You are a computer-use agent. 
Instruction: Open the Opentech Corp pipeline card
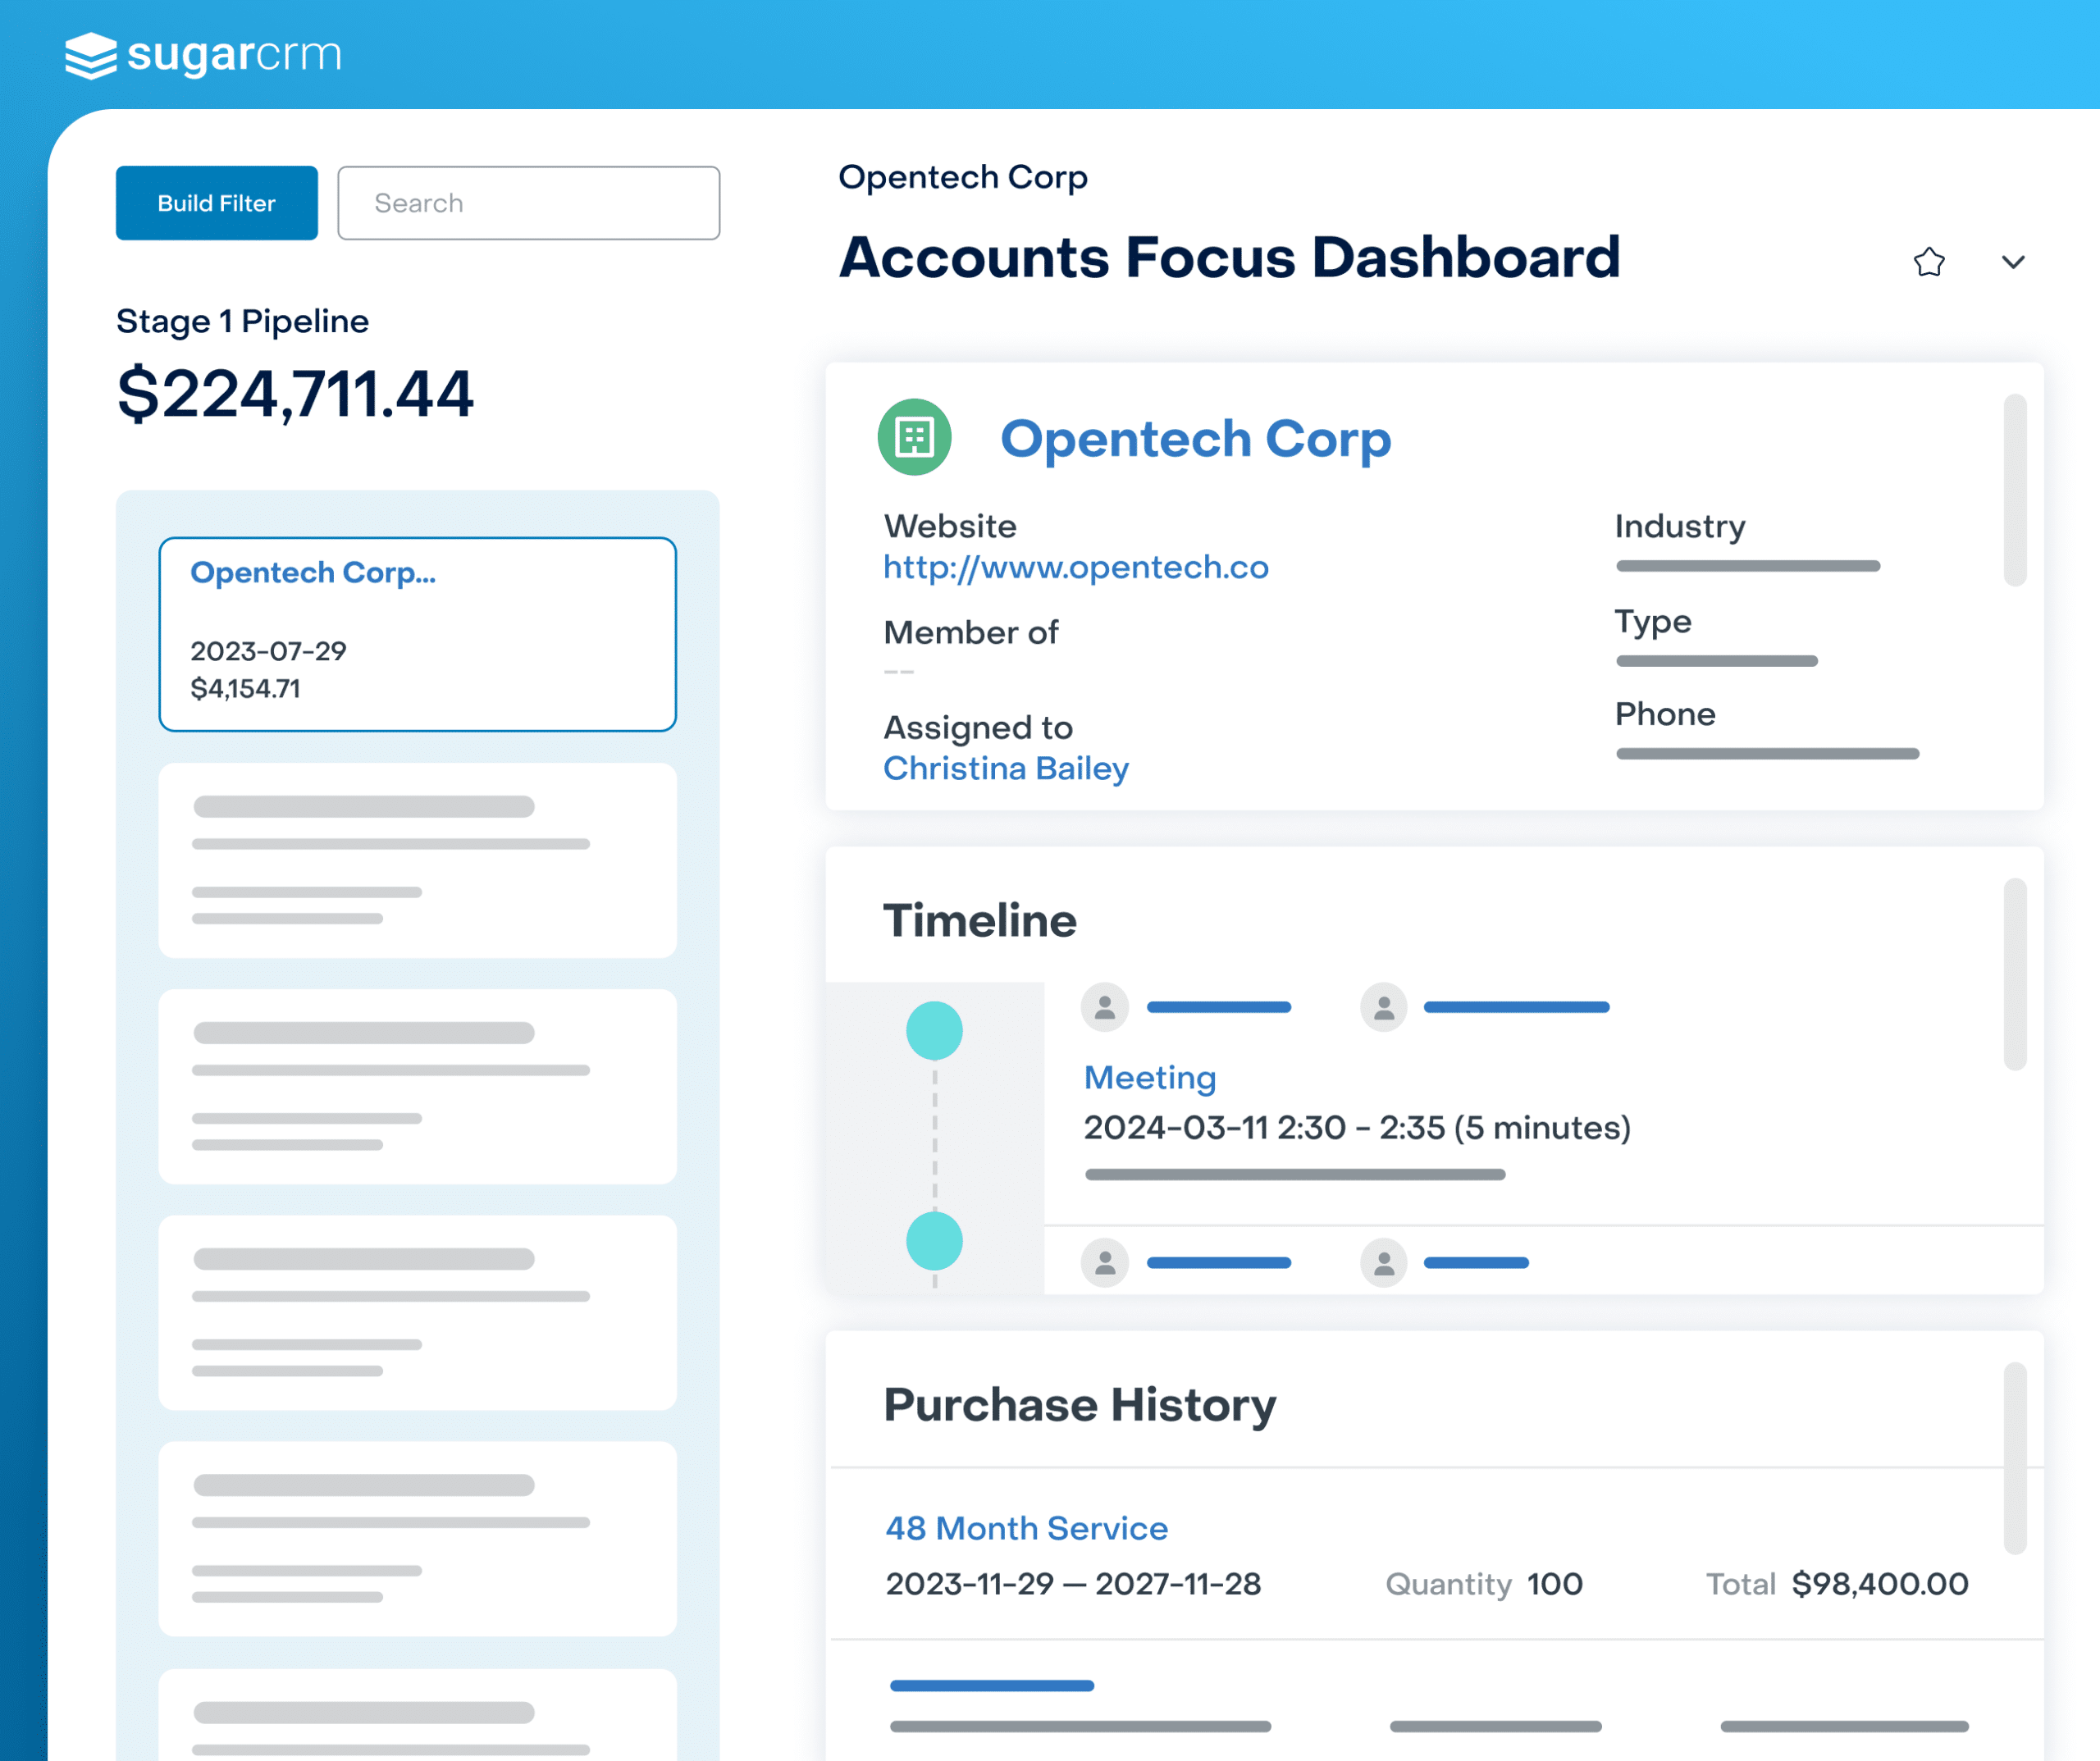pos(418,634)
